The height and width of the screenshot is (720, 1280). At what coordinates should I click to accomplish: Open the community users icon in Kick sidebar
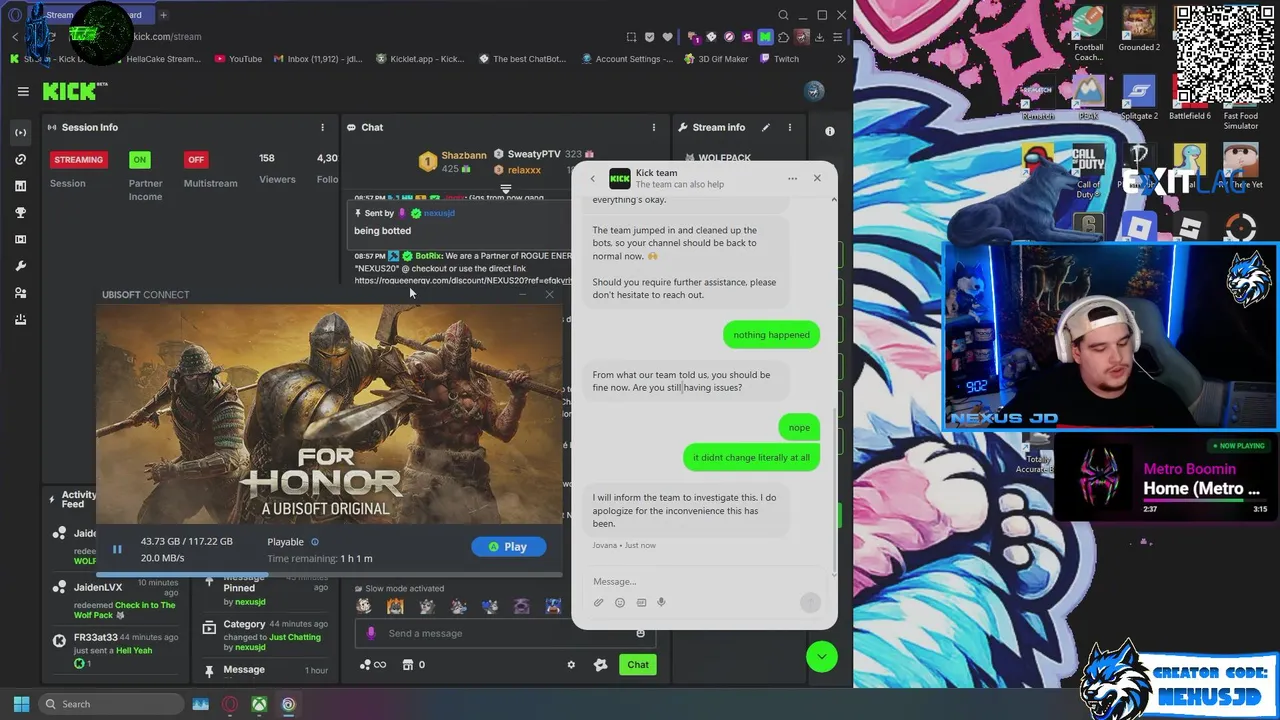pos(21,293)
